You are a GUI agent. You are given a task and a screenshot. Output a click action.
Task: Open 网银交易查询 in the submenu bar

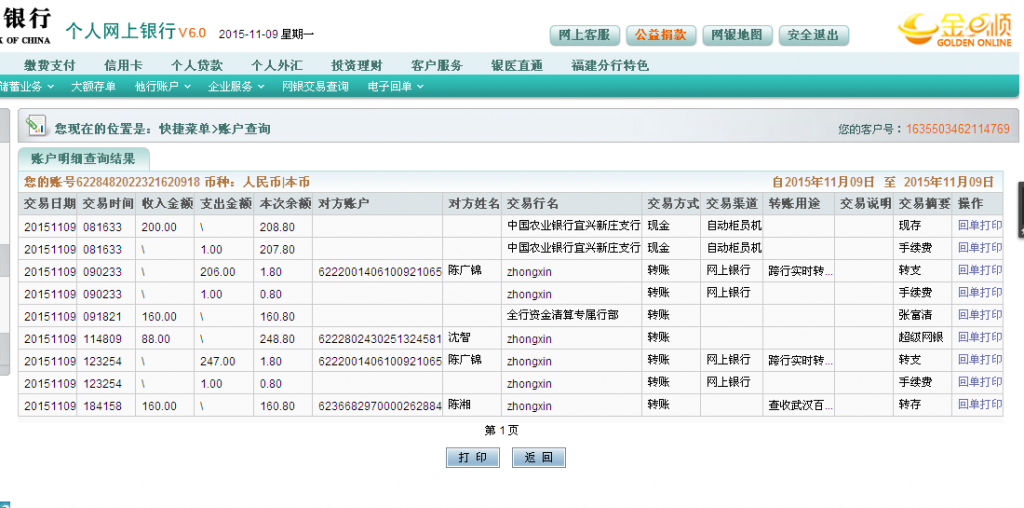coord(315,87)
